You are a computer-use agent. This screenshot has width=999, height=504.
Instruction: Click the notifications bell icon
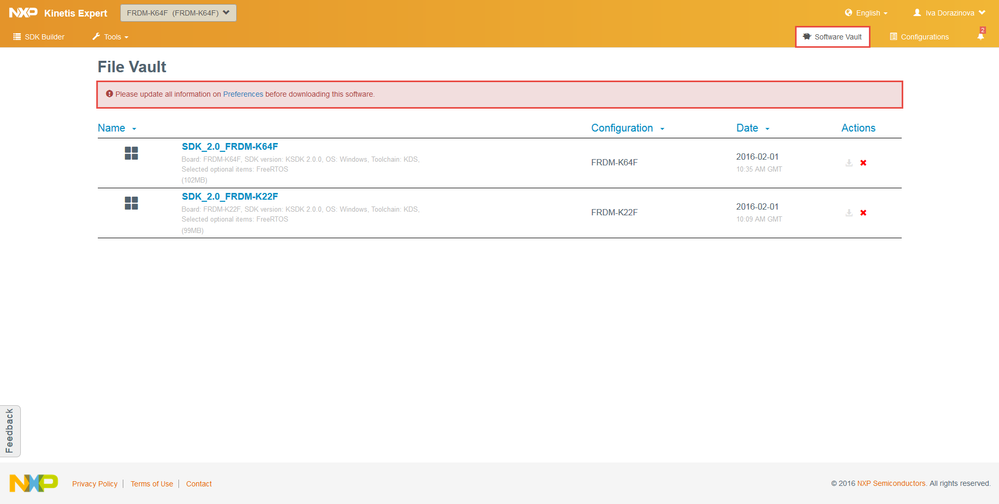tap(981, 37)
